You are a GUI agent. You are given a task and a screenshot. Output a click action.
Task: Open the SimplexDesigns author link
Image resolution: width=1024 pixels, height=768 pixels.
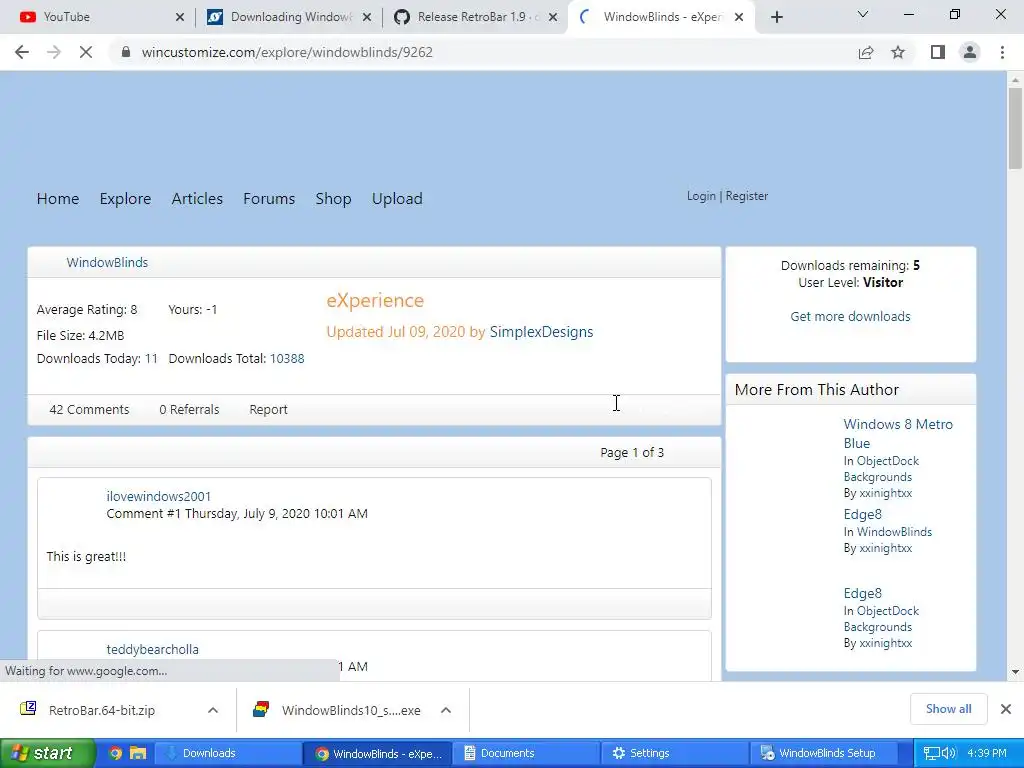[541, 332]
